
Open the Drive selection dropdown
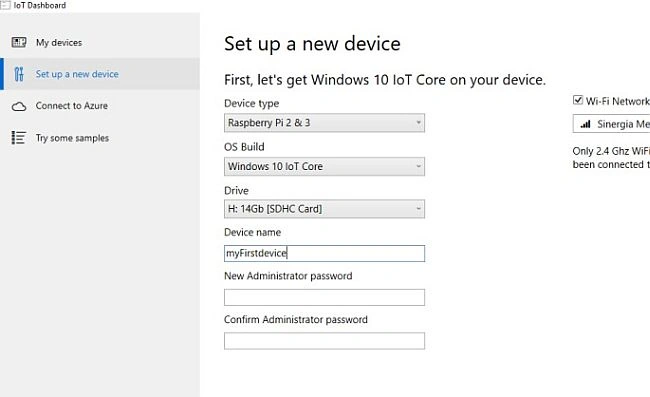point(324,209)
